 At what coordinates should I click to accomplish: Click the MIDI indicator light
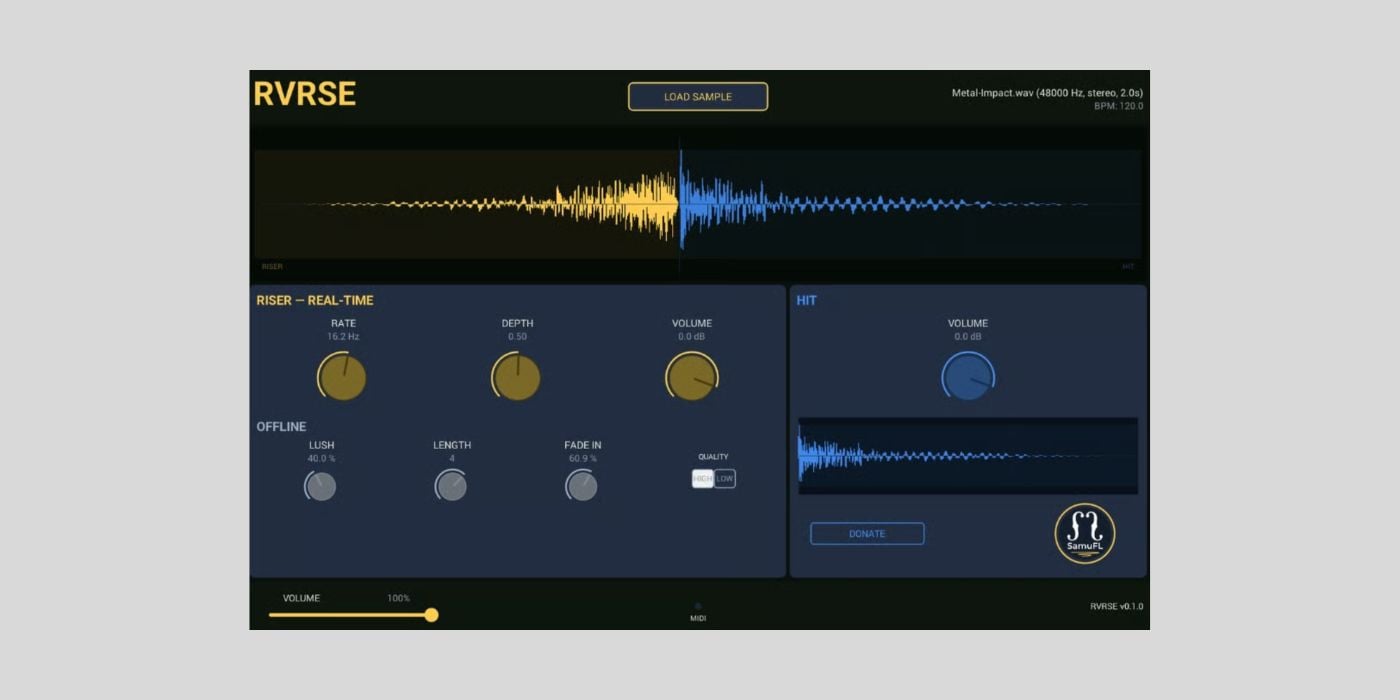(698, 606)
